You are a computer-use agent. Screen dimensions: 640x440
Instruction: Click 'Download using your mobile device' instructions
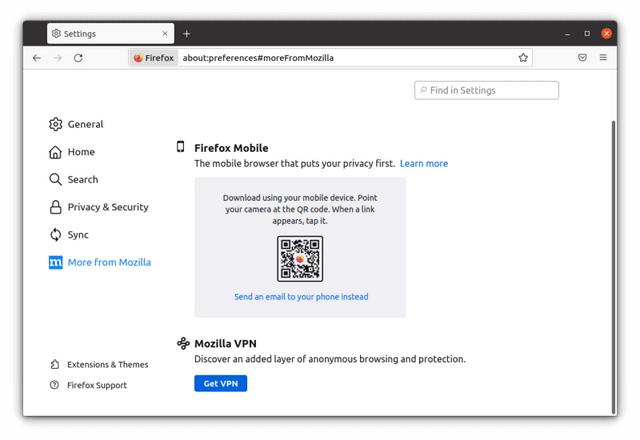tap(300, 209)
